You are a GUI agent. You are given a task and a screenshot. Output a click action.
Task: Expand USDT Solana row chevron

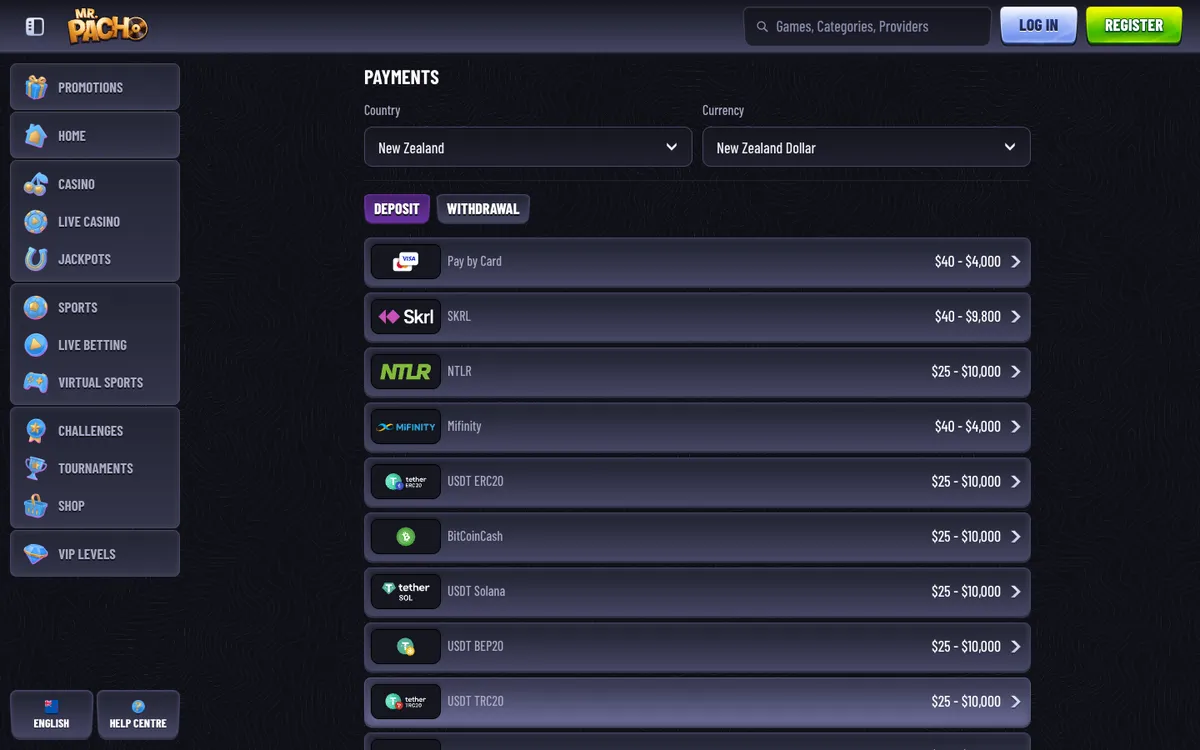(x=1016, y=591)
